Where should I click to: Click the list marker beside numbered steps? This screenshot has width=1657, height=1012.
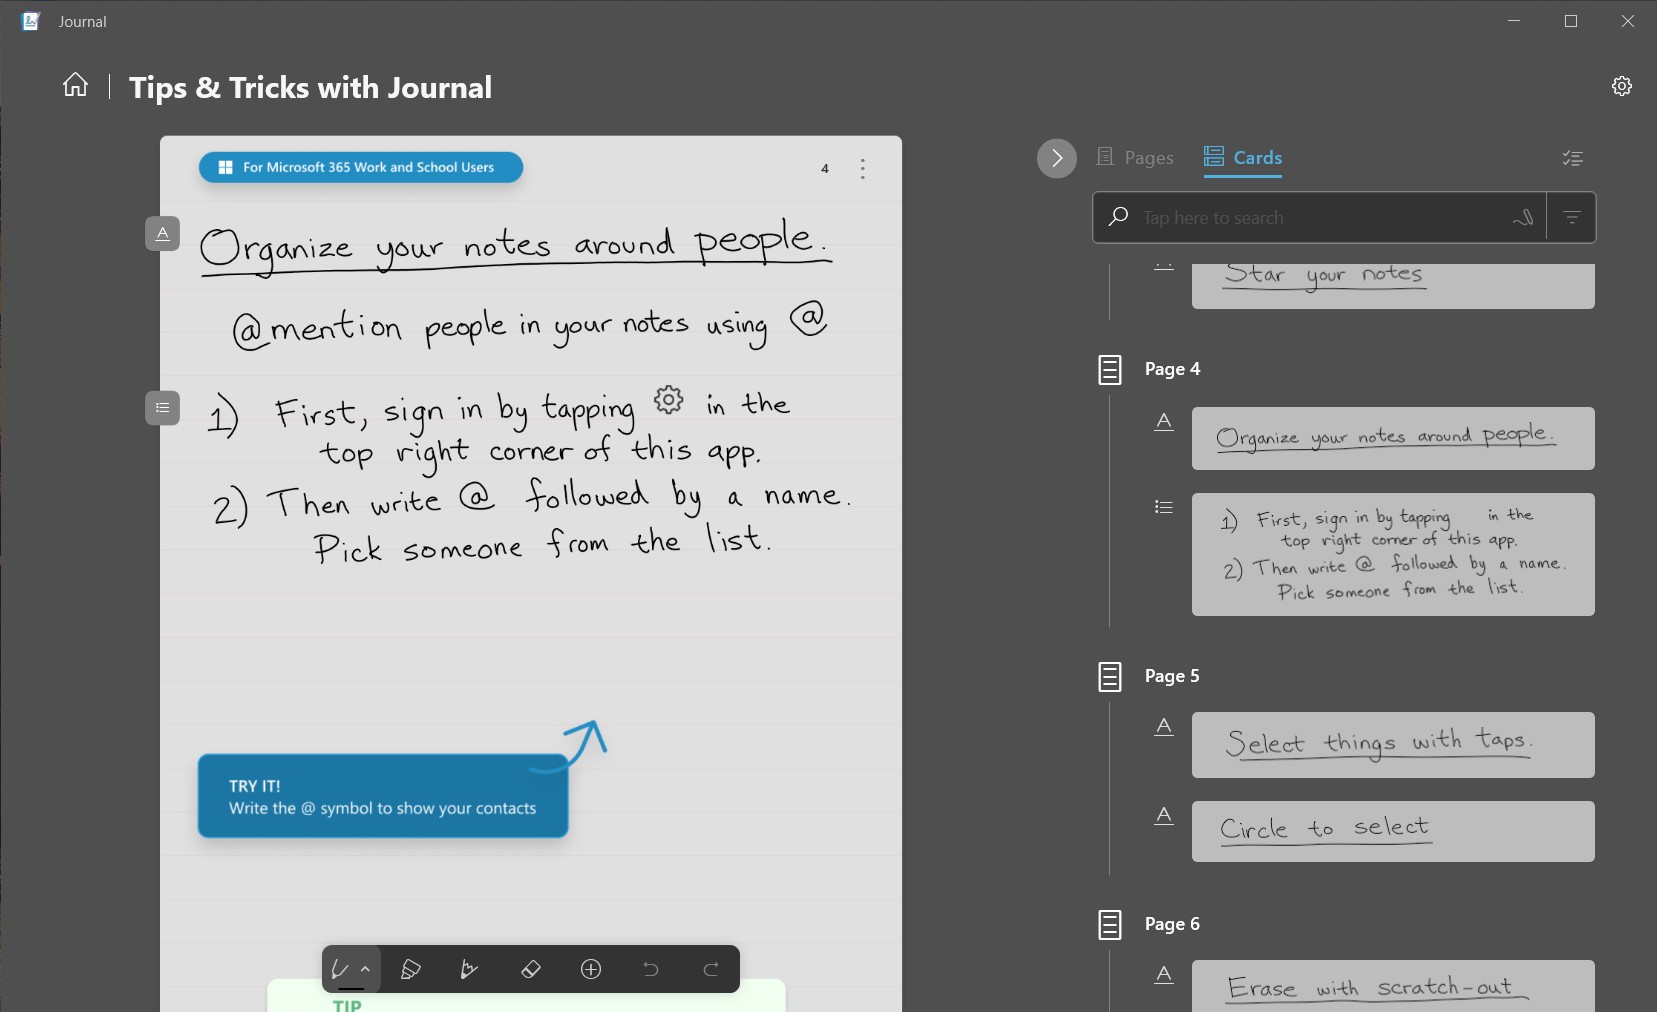click(x=162, y=407)
